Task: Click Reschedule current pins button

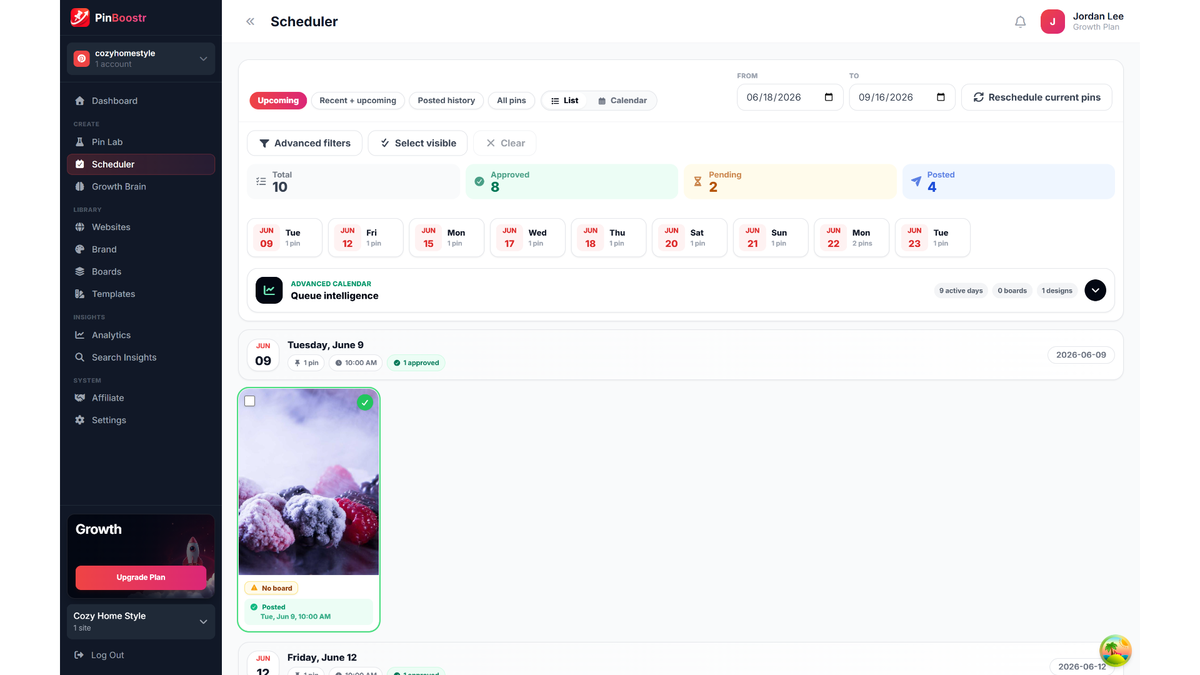Action: pos(1037,97)
